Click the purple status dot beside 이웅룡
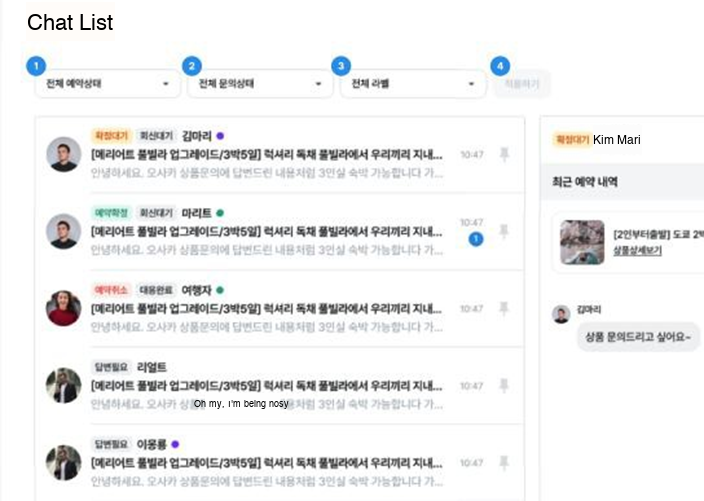704x501 pixels. [x=175, y=444]
